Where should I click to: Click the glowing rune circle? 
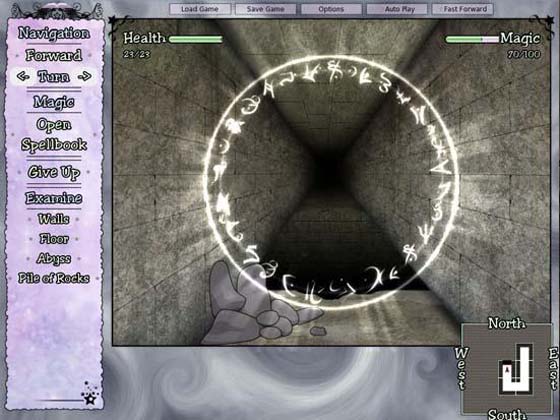pyautogui.click(x=331, y=183)
